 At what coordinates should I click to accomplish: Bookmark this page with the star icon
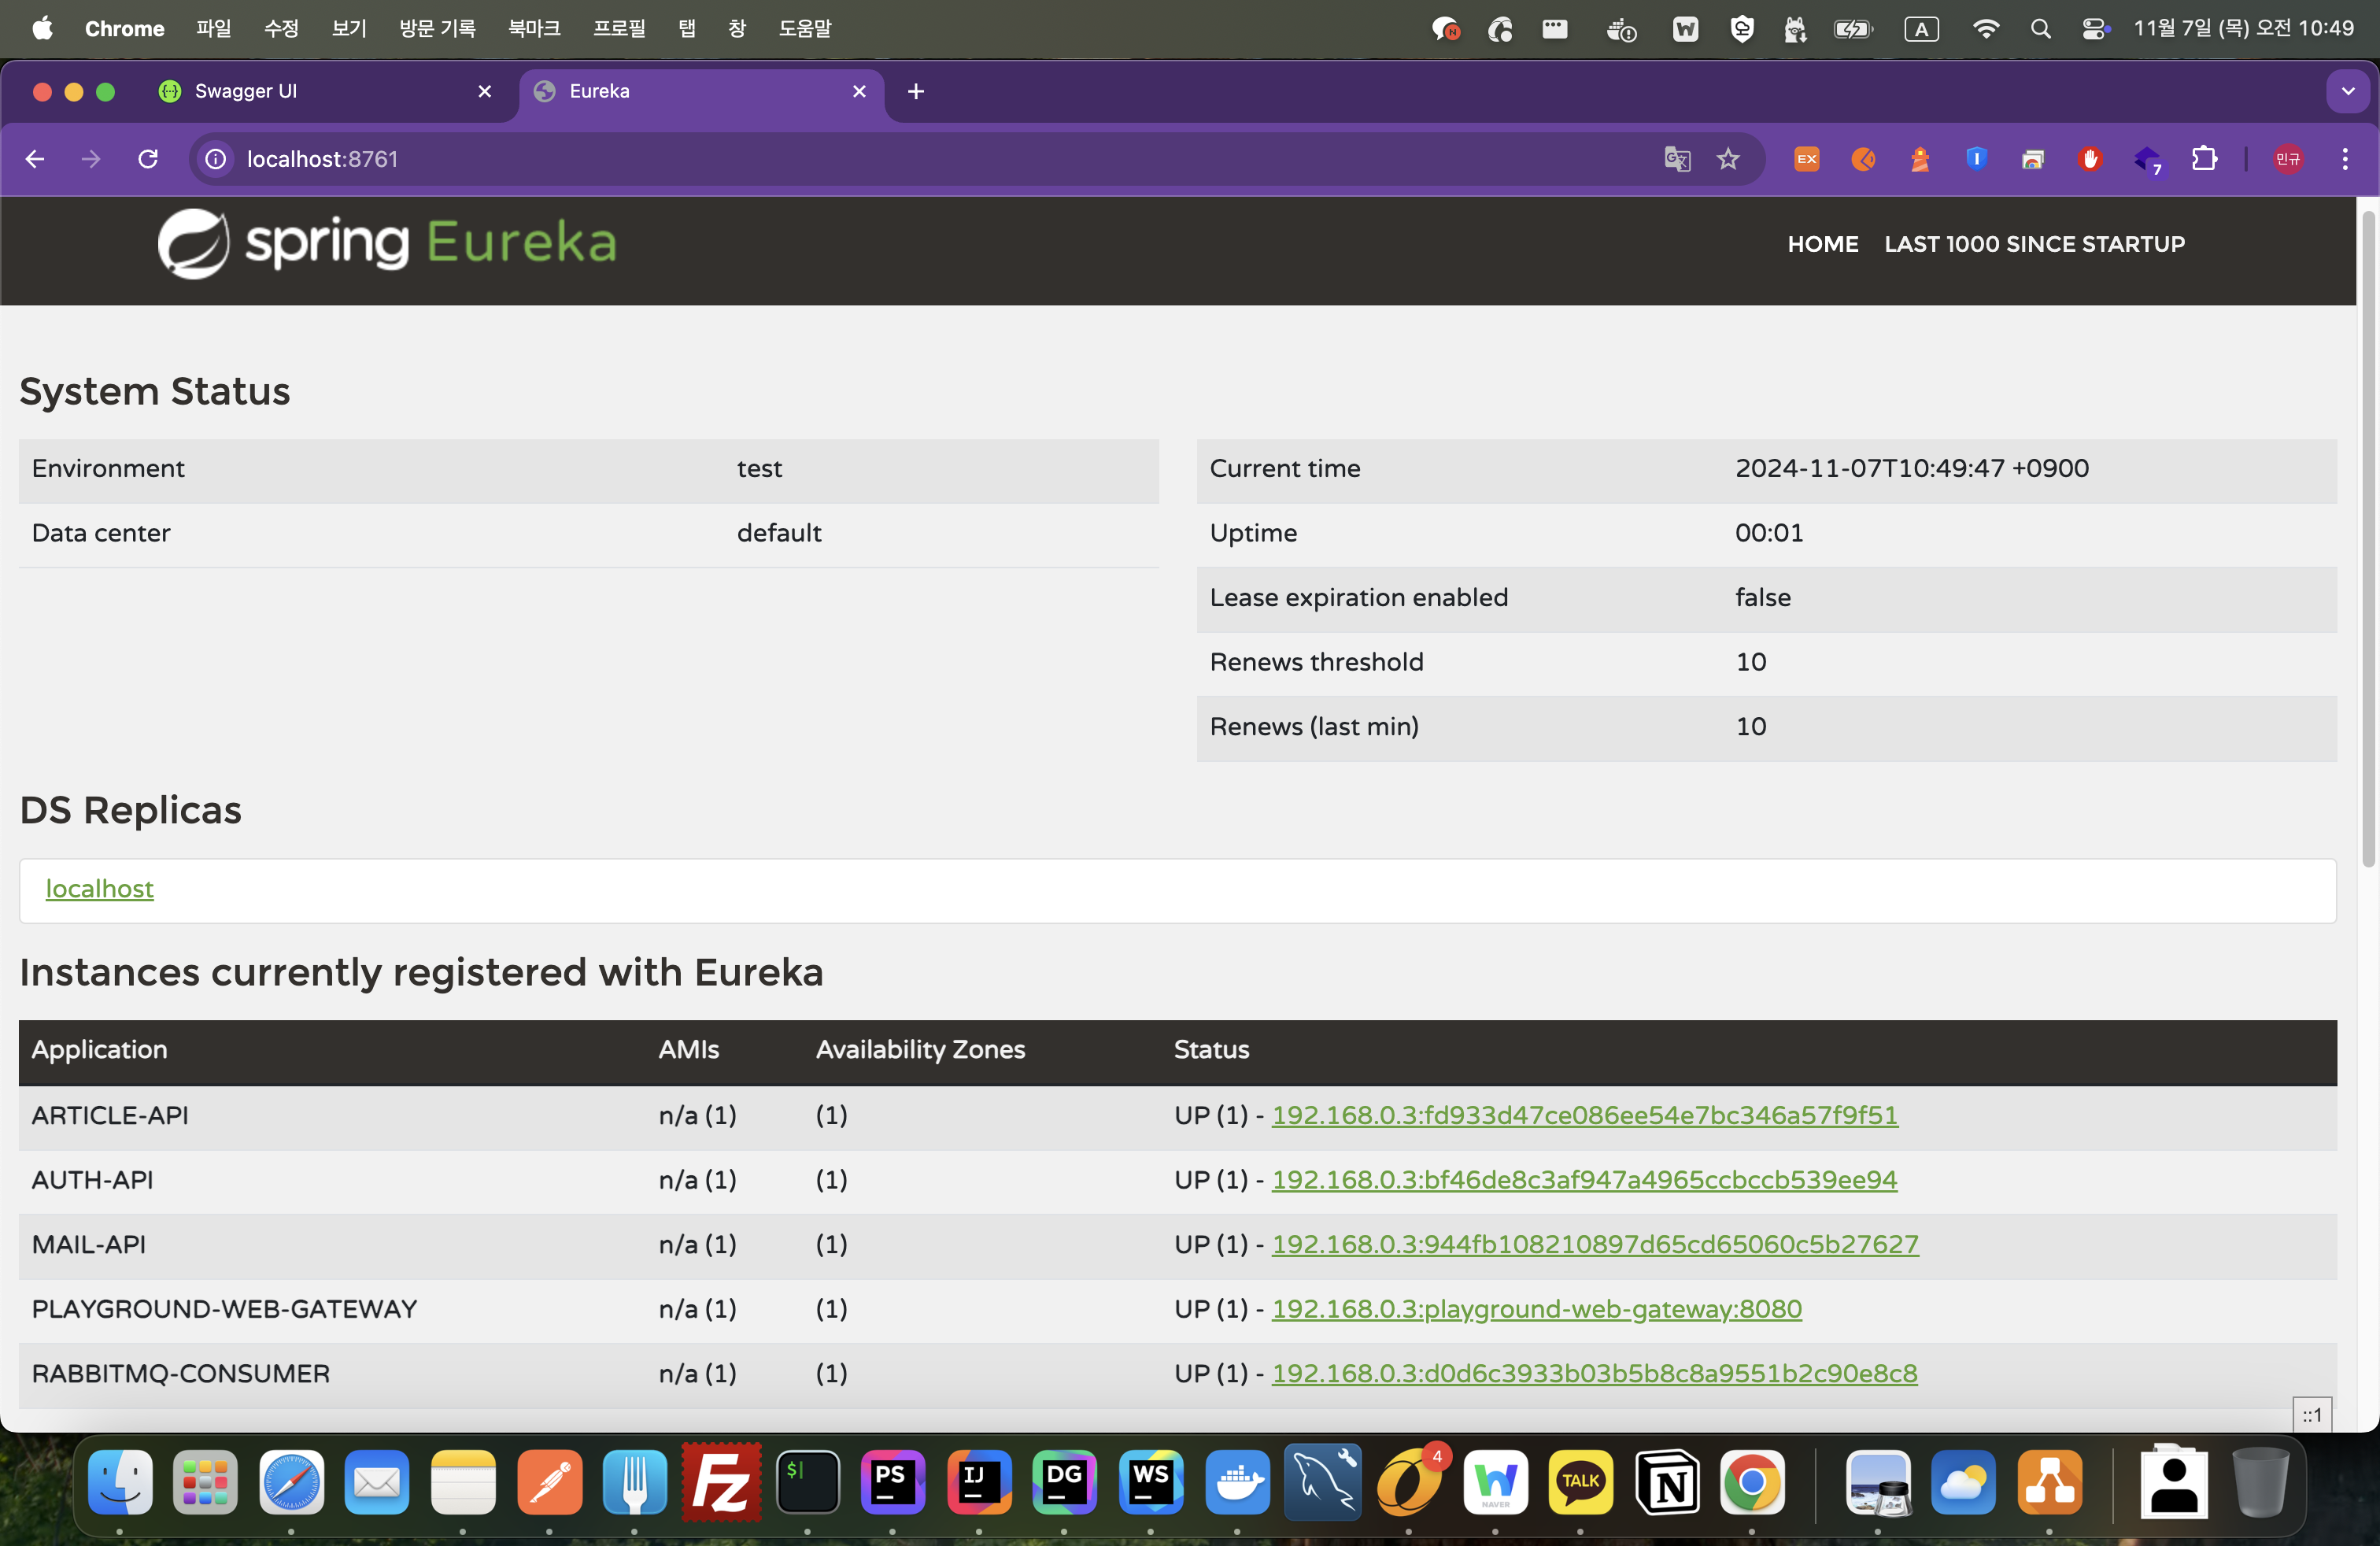coord(1728,159)
